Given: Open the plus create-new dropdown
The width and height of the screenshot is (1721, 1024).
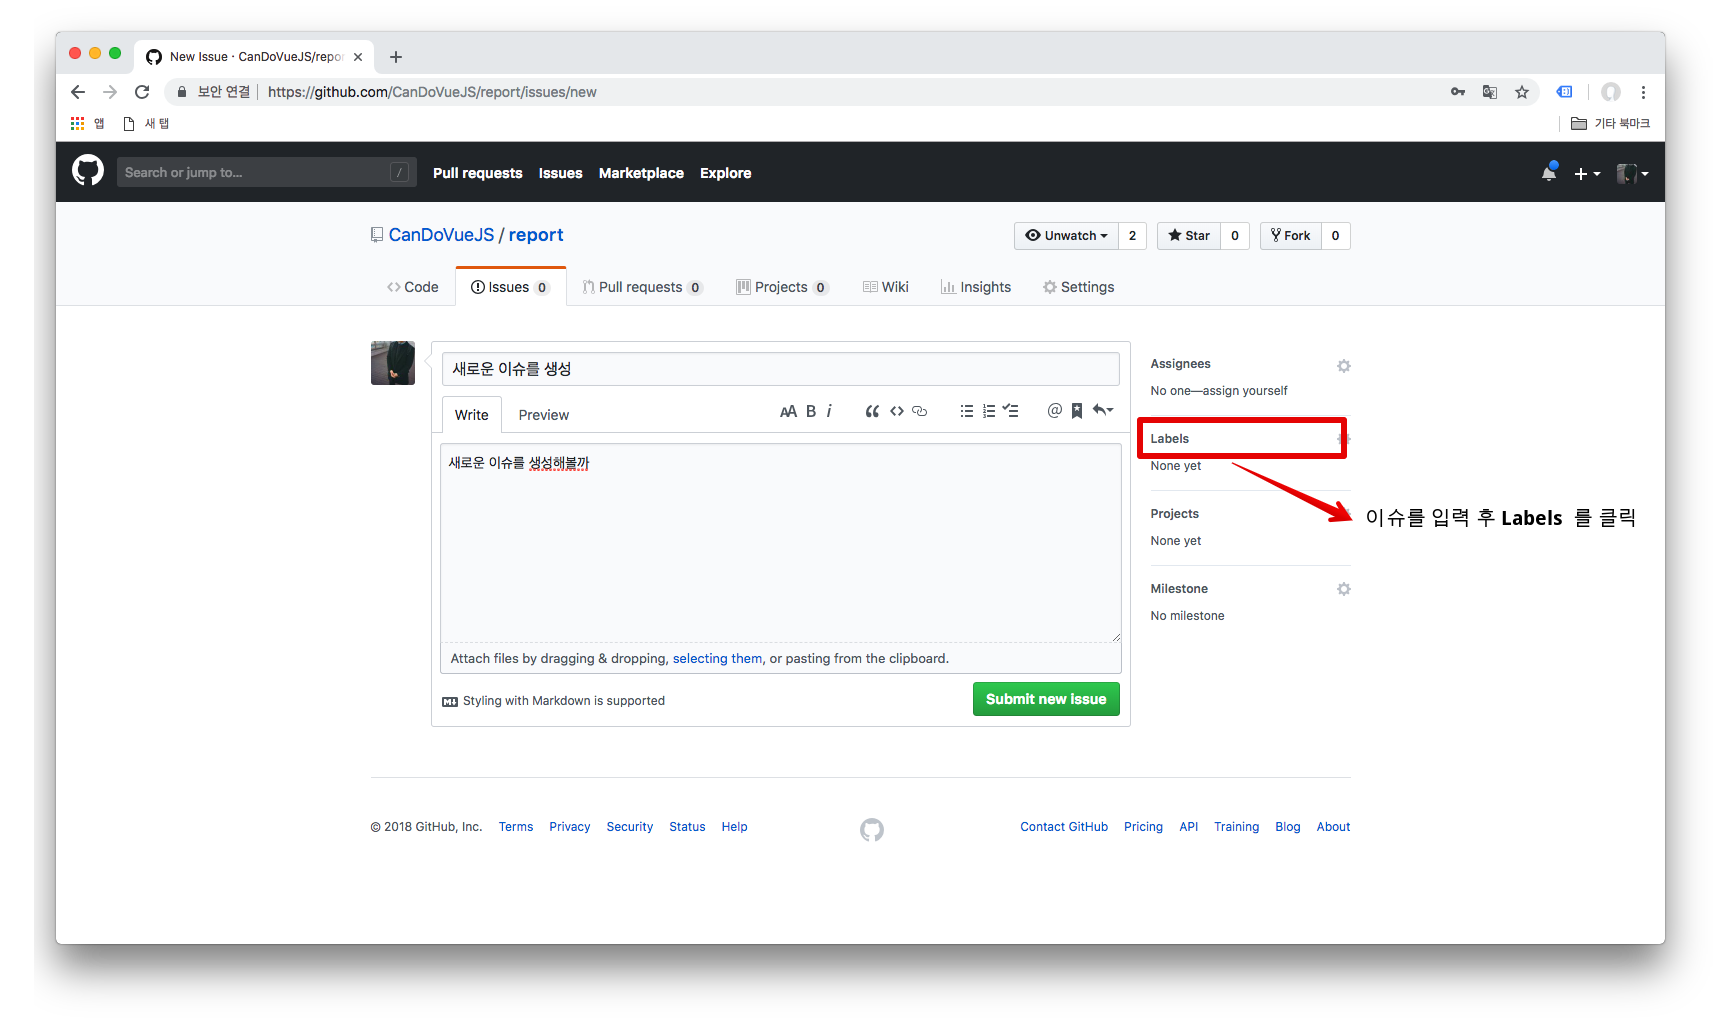Looking at the screenshot, I should pyautogui.click(x=1587, y=174).
